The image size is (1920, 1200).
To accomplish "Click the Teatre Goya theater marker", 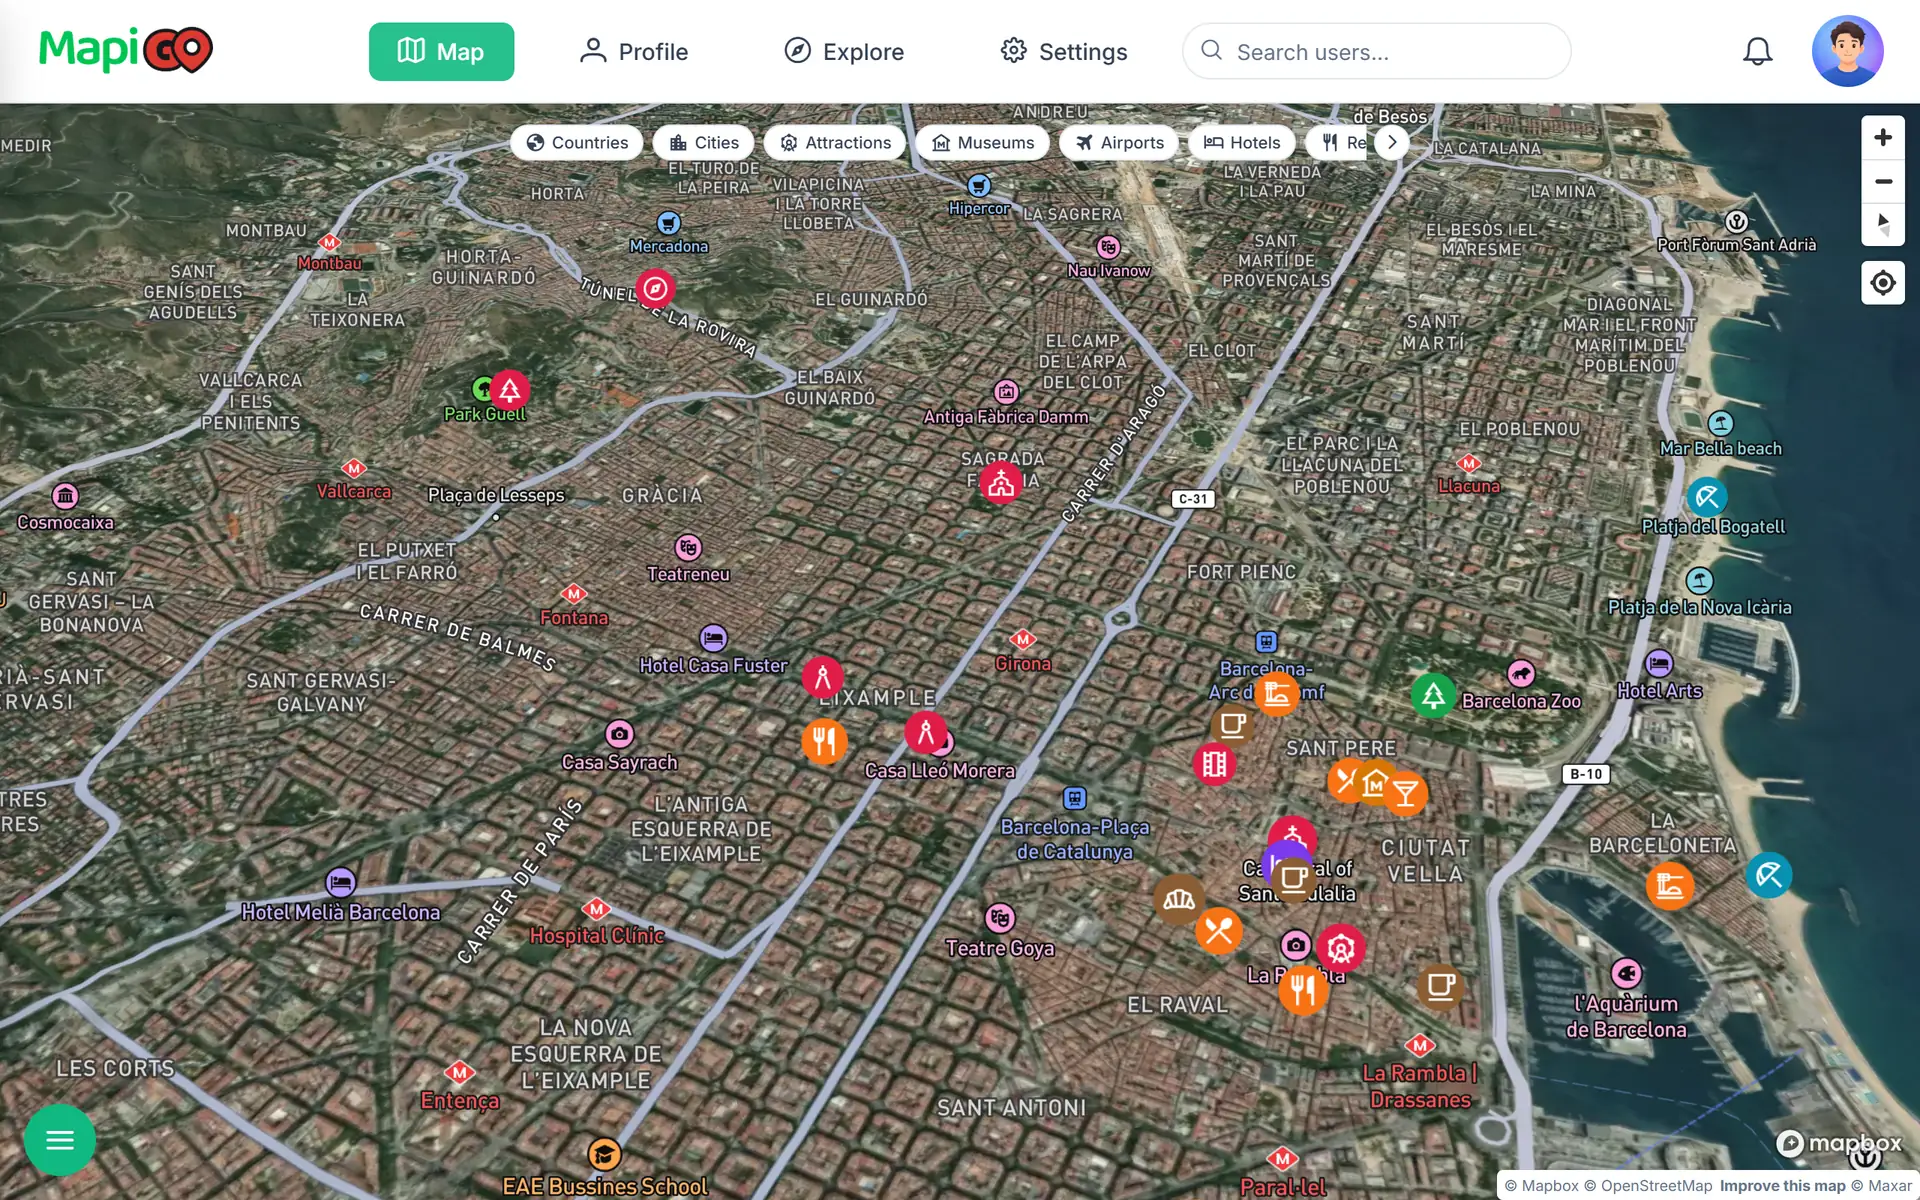I will click(x=1000, y=917).
